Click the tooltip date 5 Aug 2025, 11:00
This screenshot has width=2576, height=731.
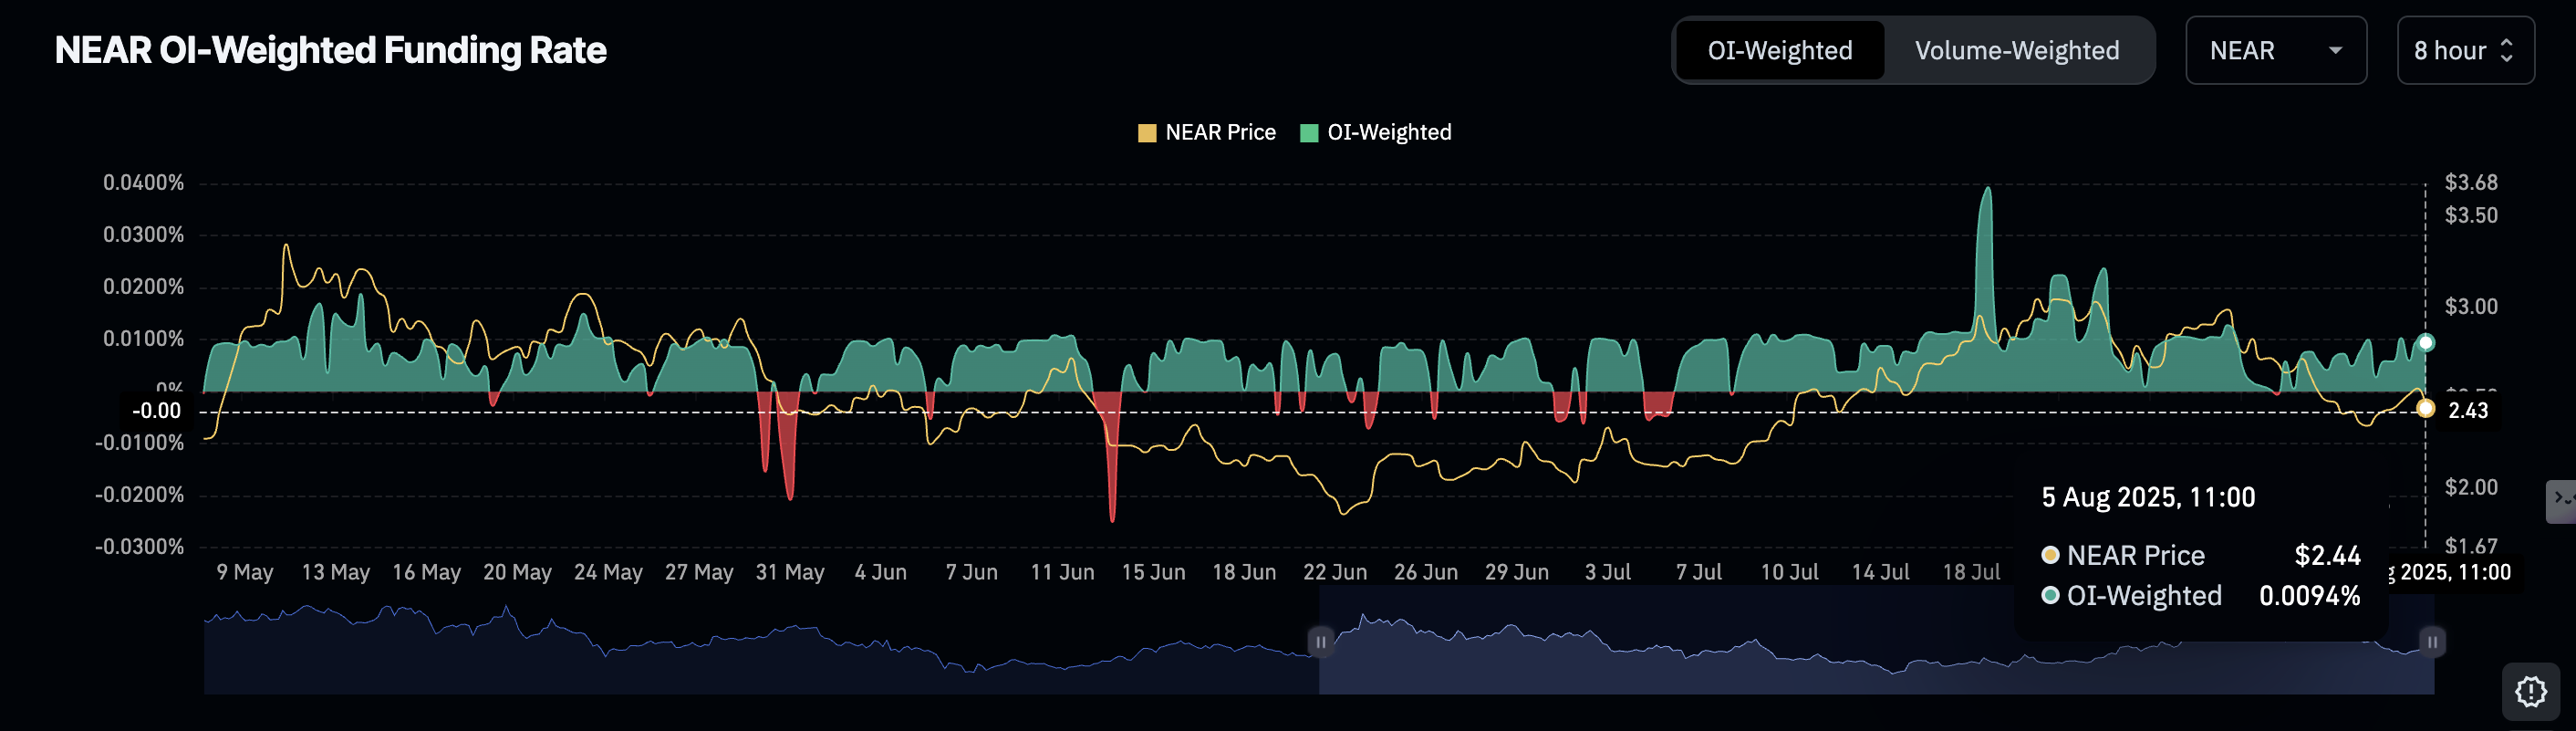tap(2148, 497)
